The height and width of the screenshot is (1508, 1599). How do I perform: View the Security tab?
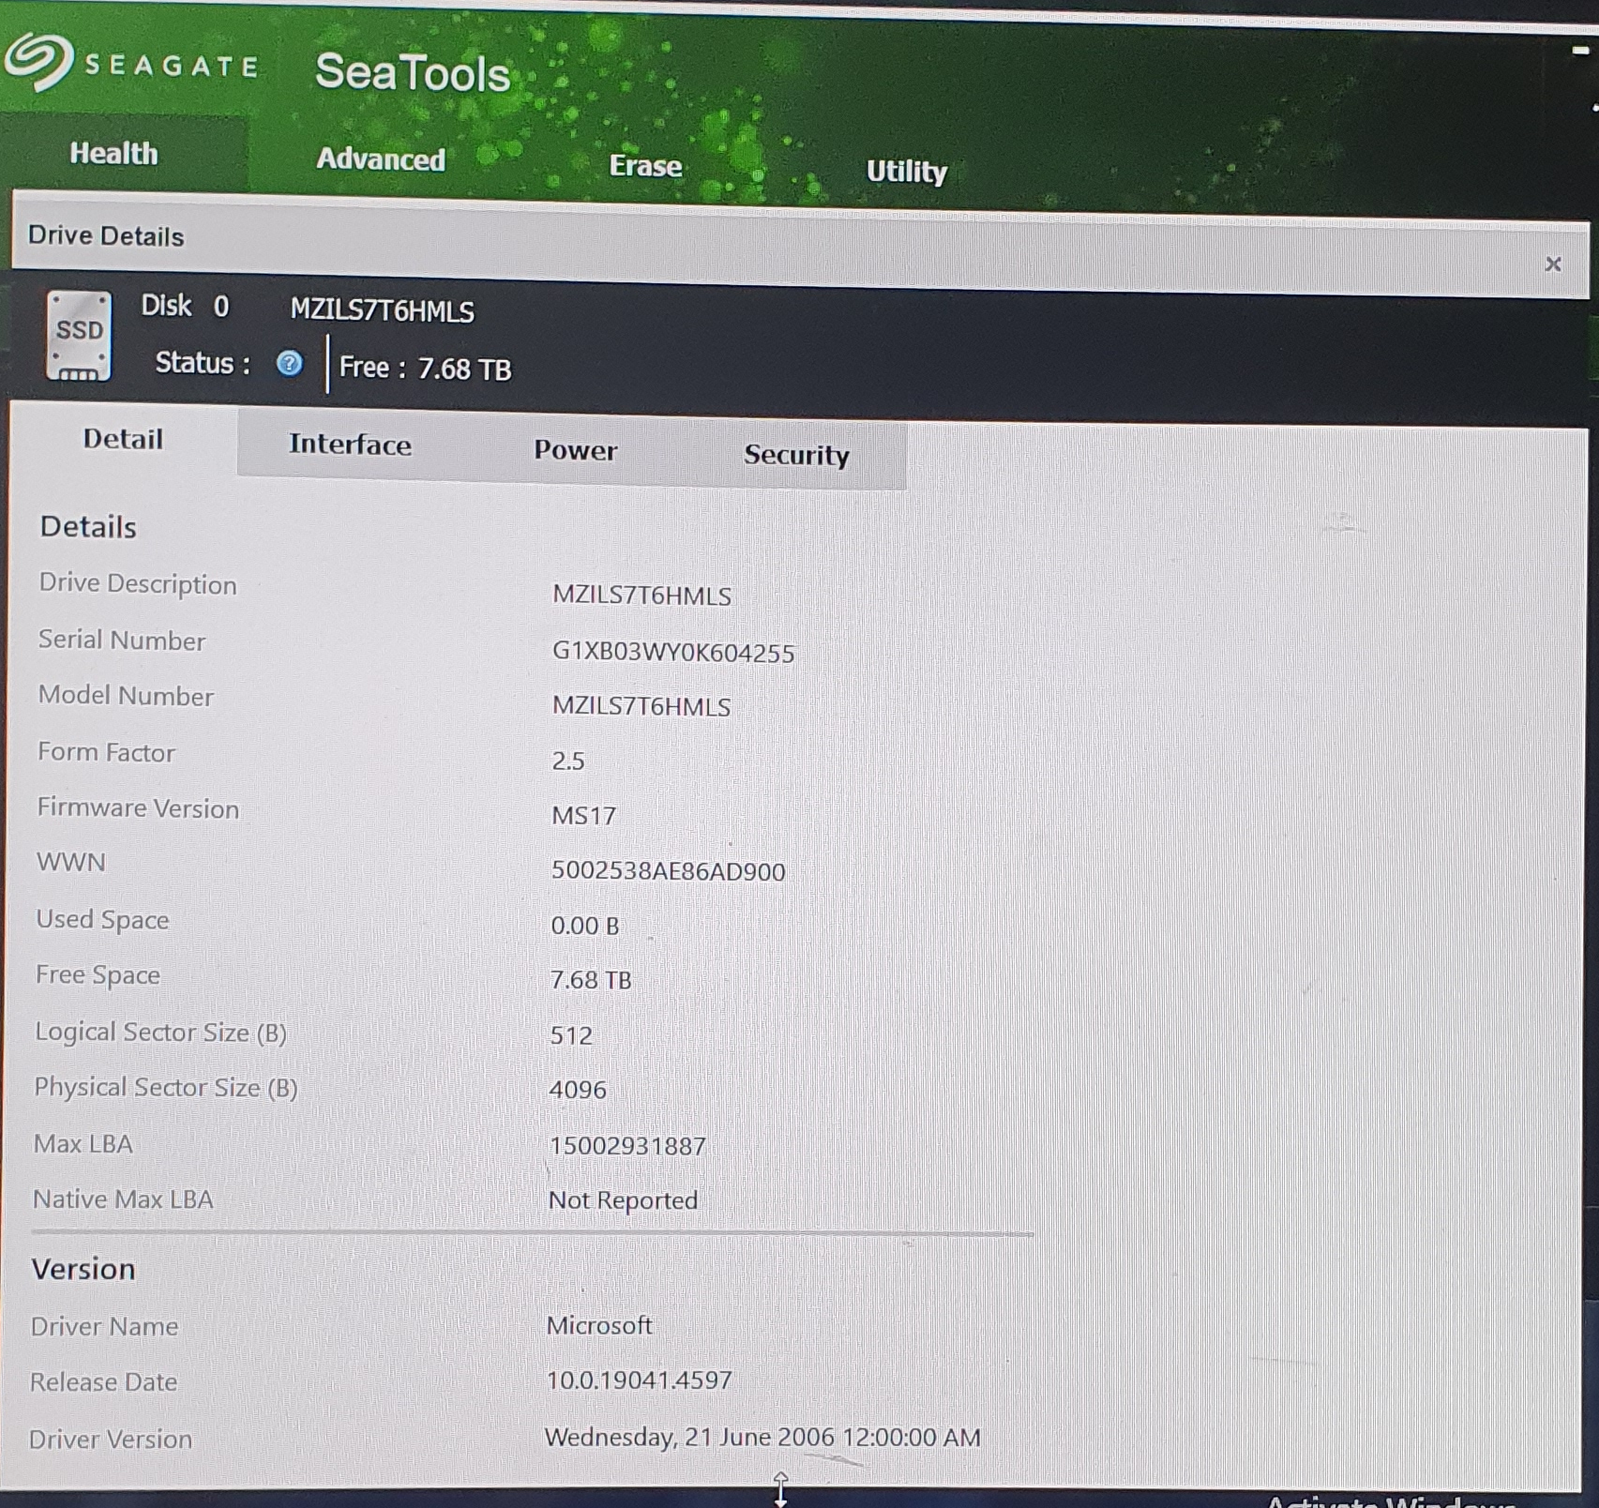point(796,456)
